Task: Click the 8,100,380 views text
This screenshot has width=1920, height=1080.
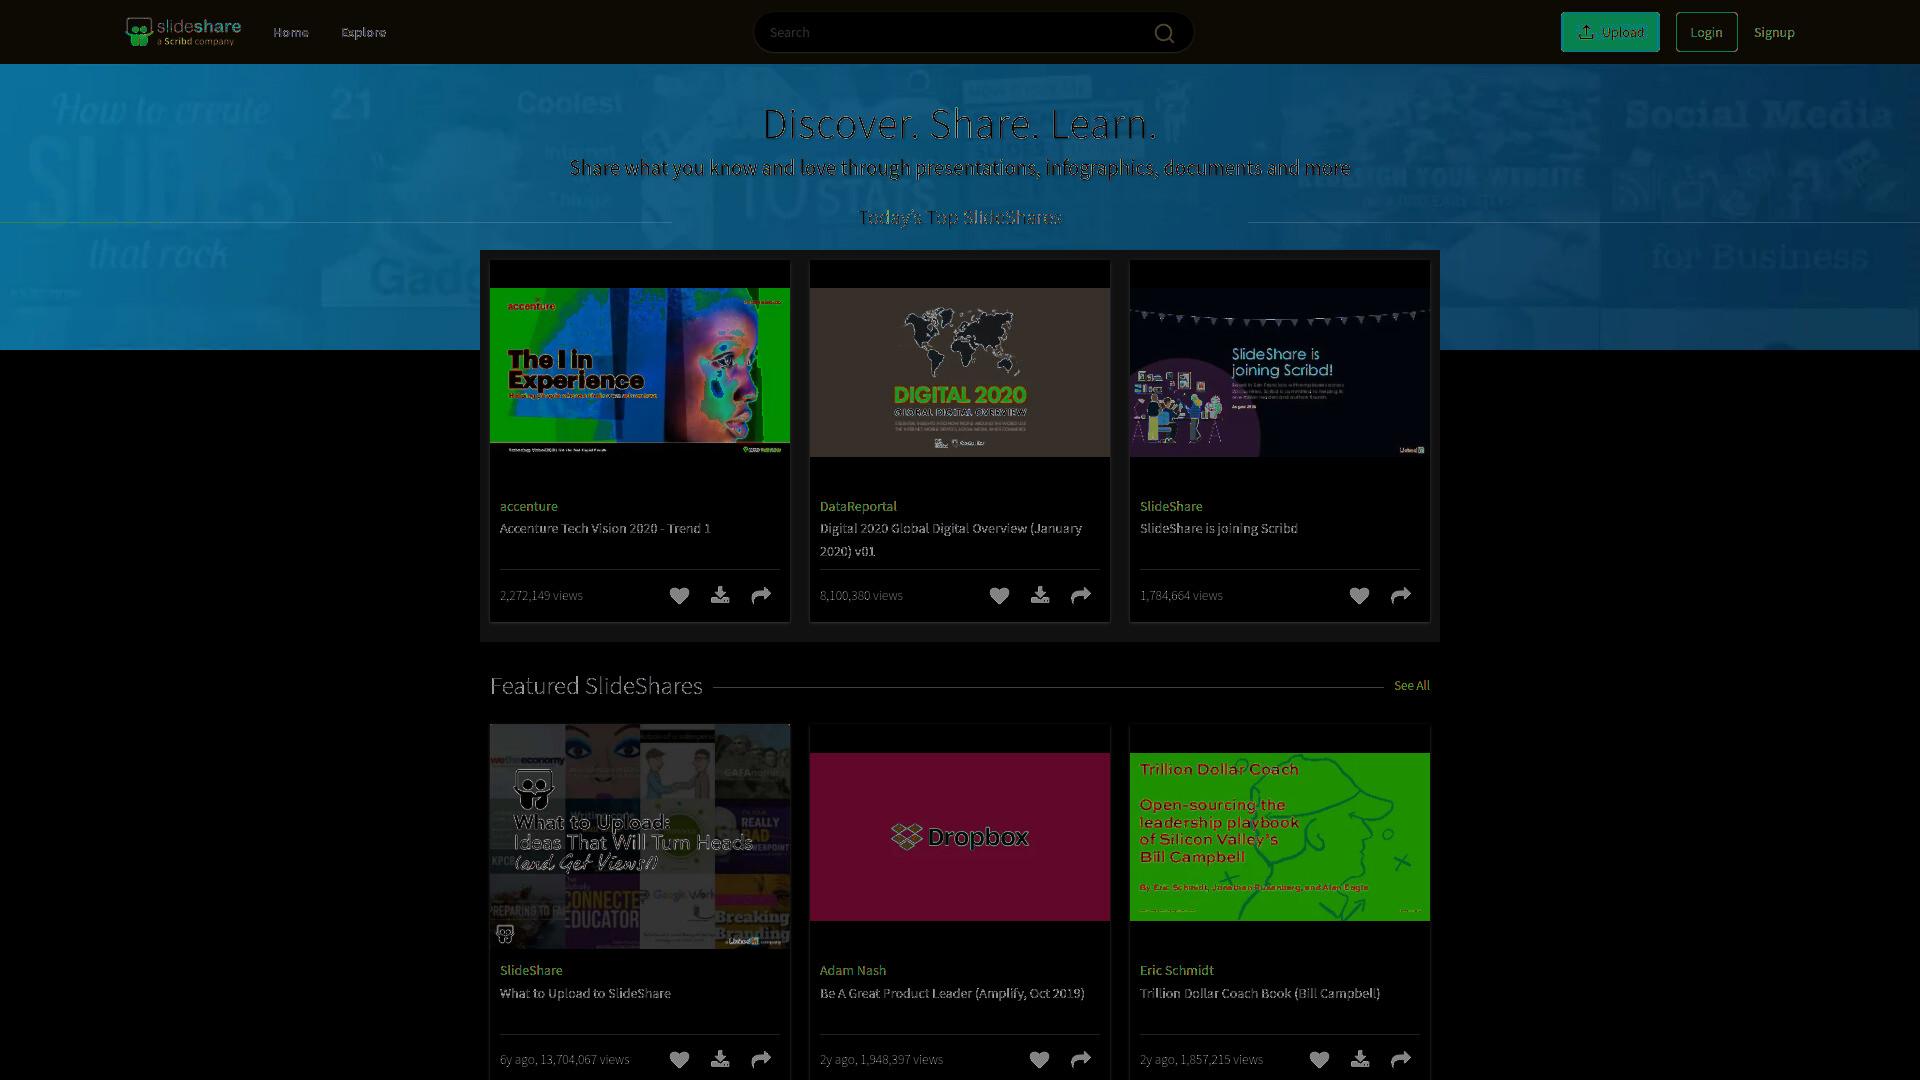Action: pyautogui.click(x=861, y=596)
